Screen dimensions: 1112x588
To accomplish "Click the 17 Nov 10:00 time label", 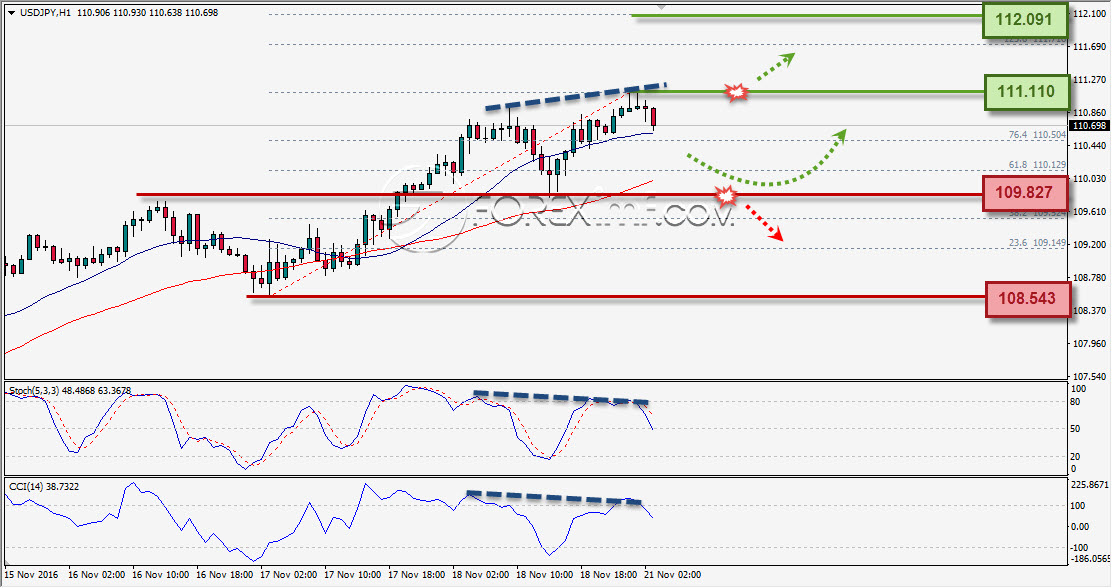I will (x=352, y=575).
